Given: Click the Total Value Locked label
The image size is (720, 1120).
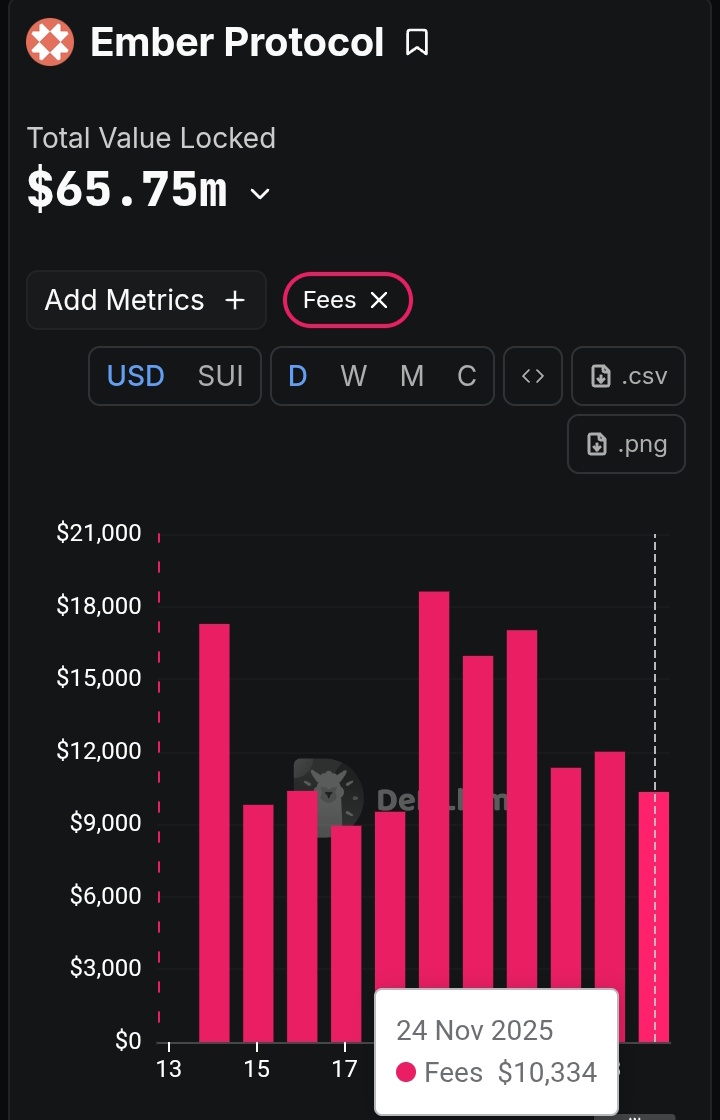Looking at the screenshot, I should 151,138.
